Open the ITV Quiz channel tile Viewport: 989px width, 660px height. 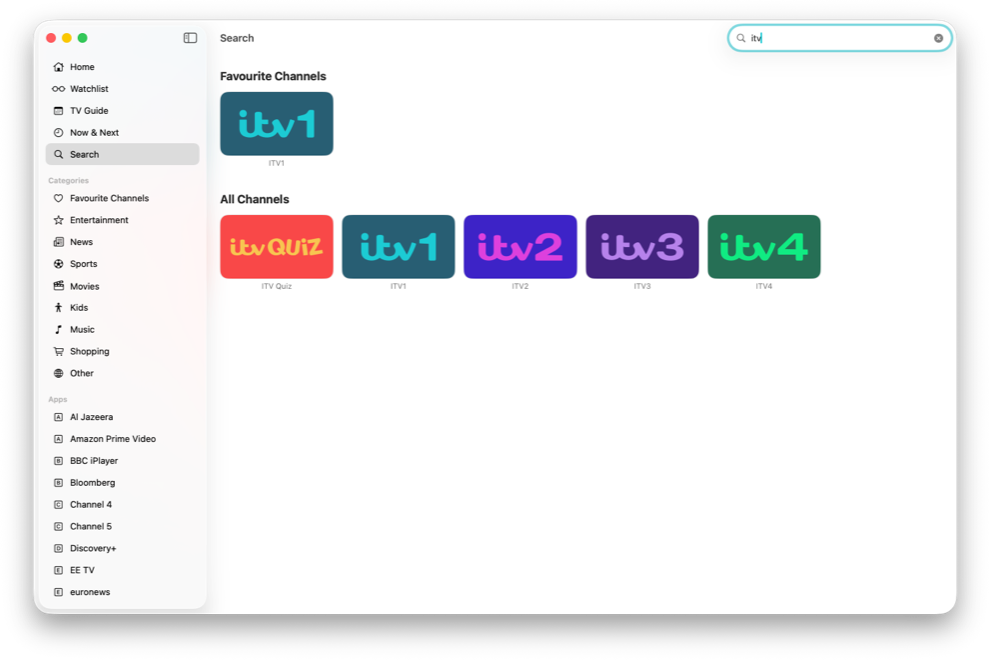click(x=276, y=247)
